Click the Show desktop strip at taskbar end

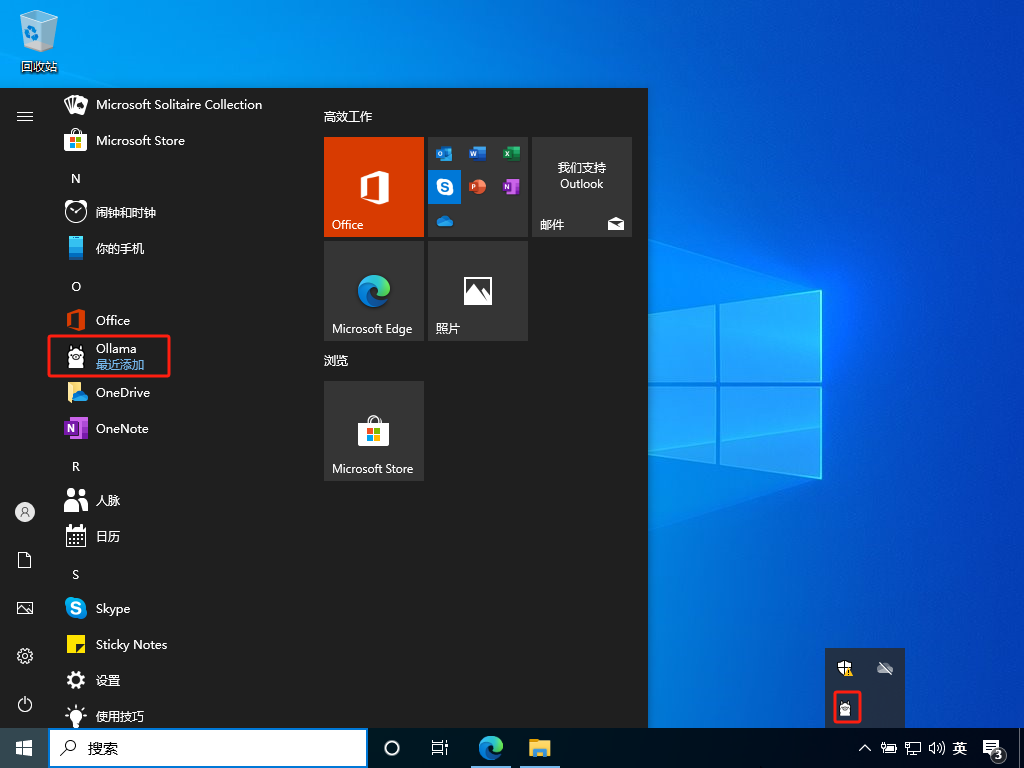(x=1021, y=748)
